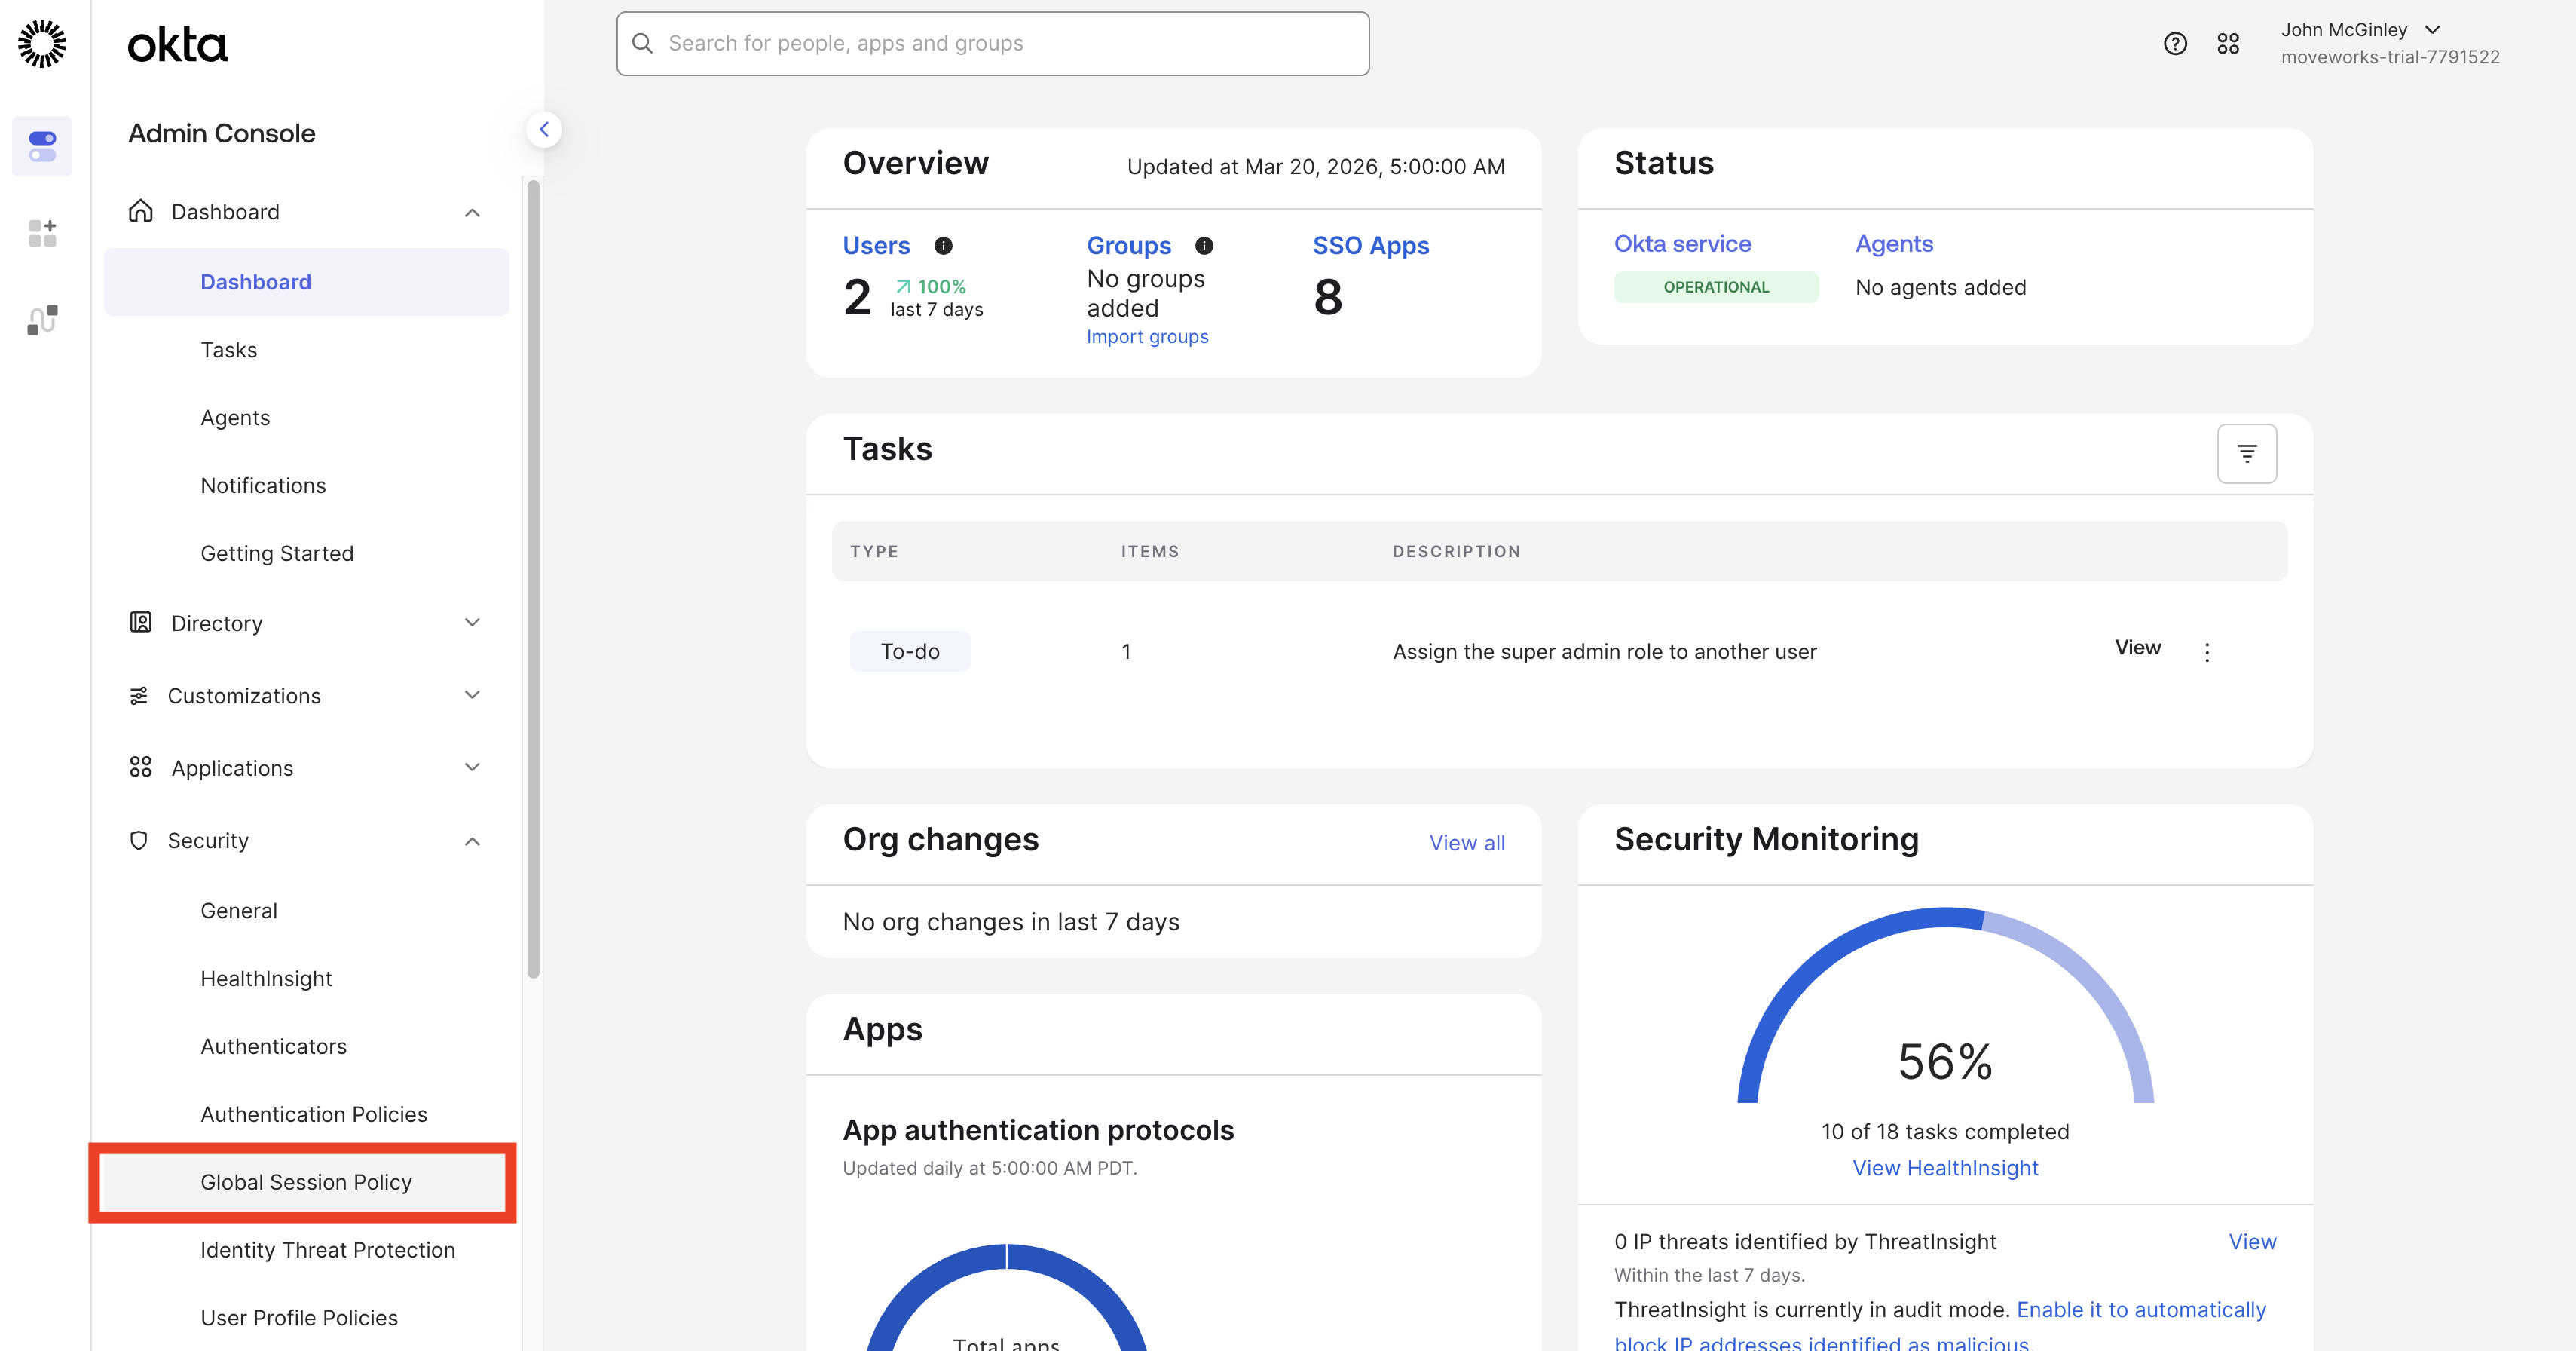Collapse the sidebar with the chevron button
2576x1351 pixels.
[544, 130]
